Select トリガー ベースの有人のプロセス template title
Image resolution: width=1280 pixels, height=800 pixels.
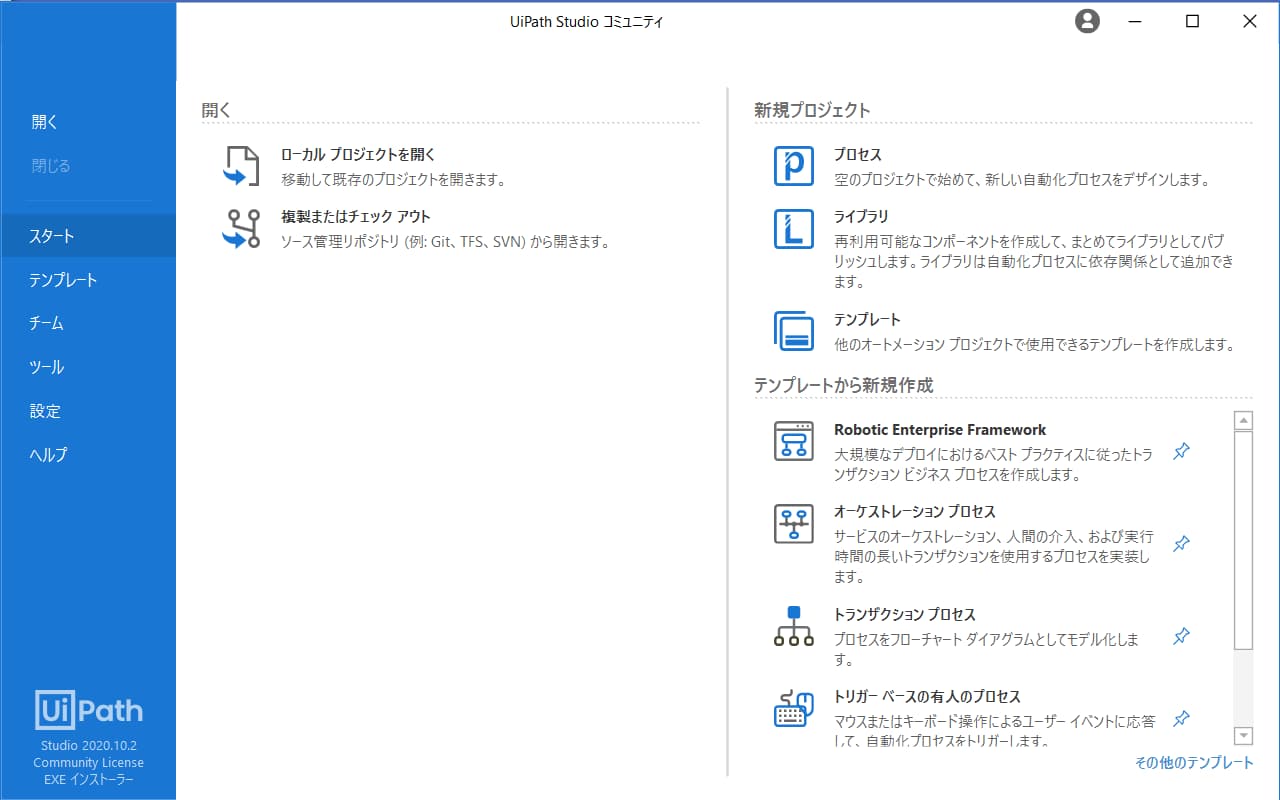point(927,697)
